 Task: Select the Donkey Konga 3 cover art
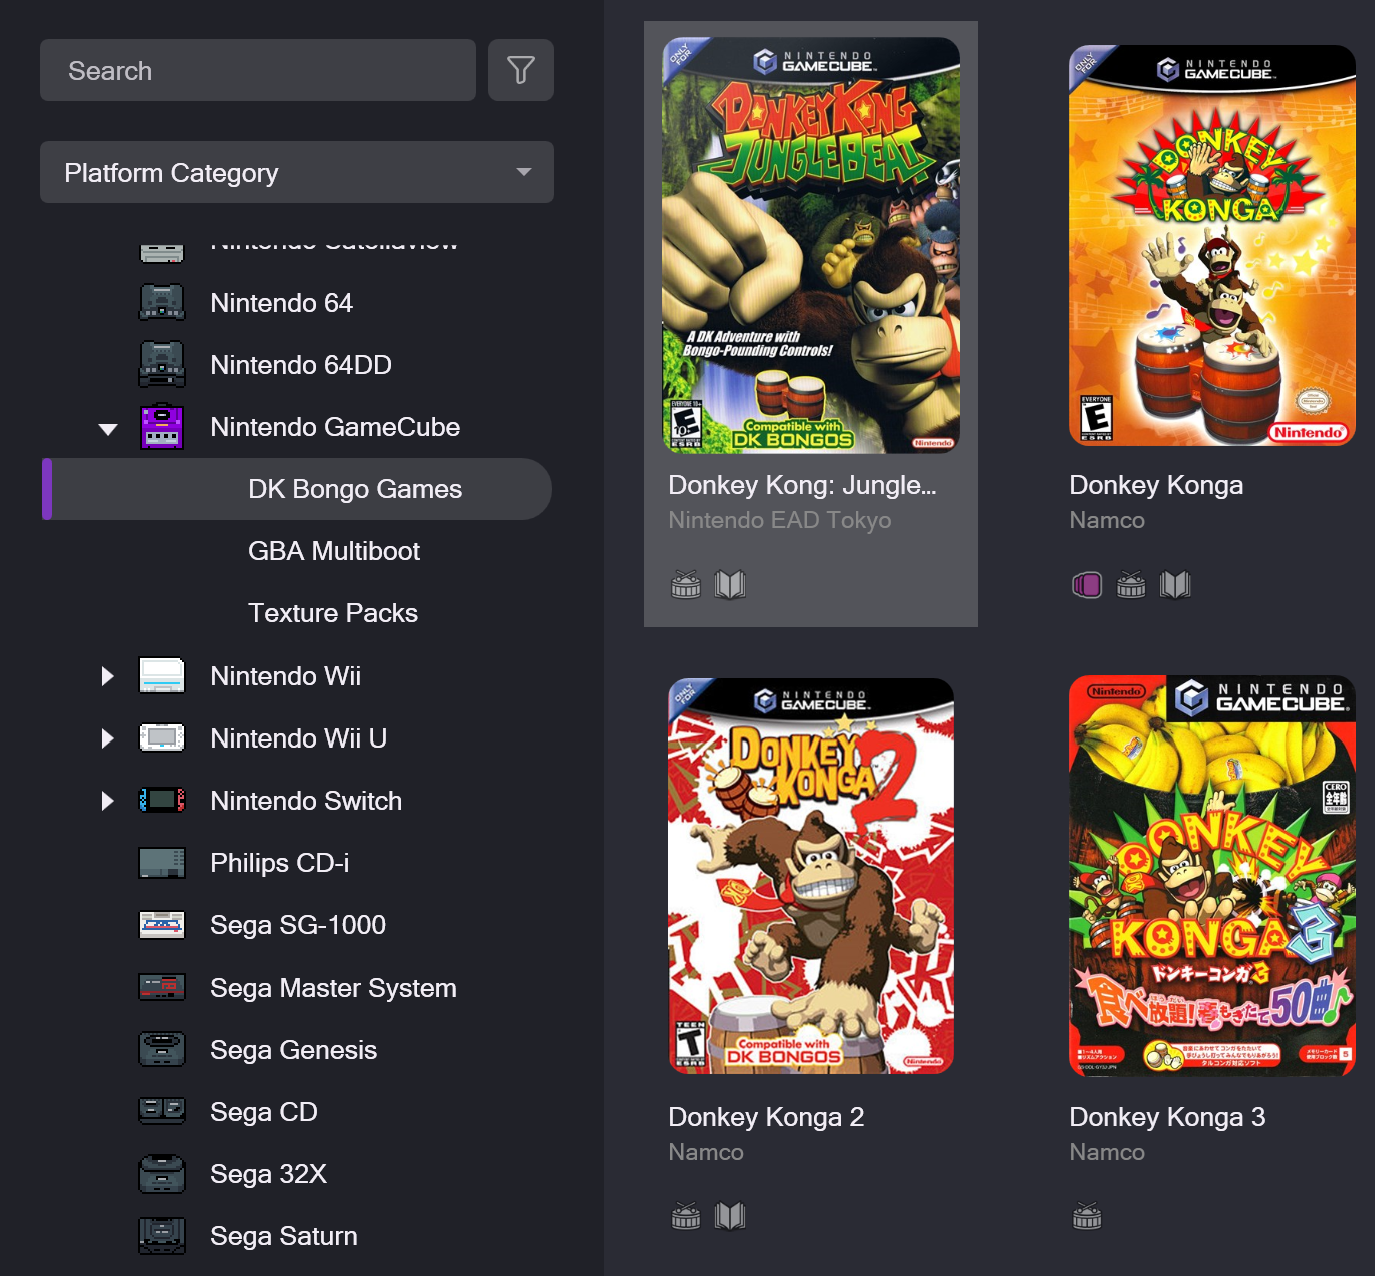point(1212,876)
